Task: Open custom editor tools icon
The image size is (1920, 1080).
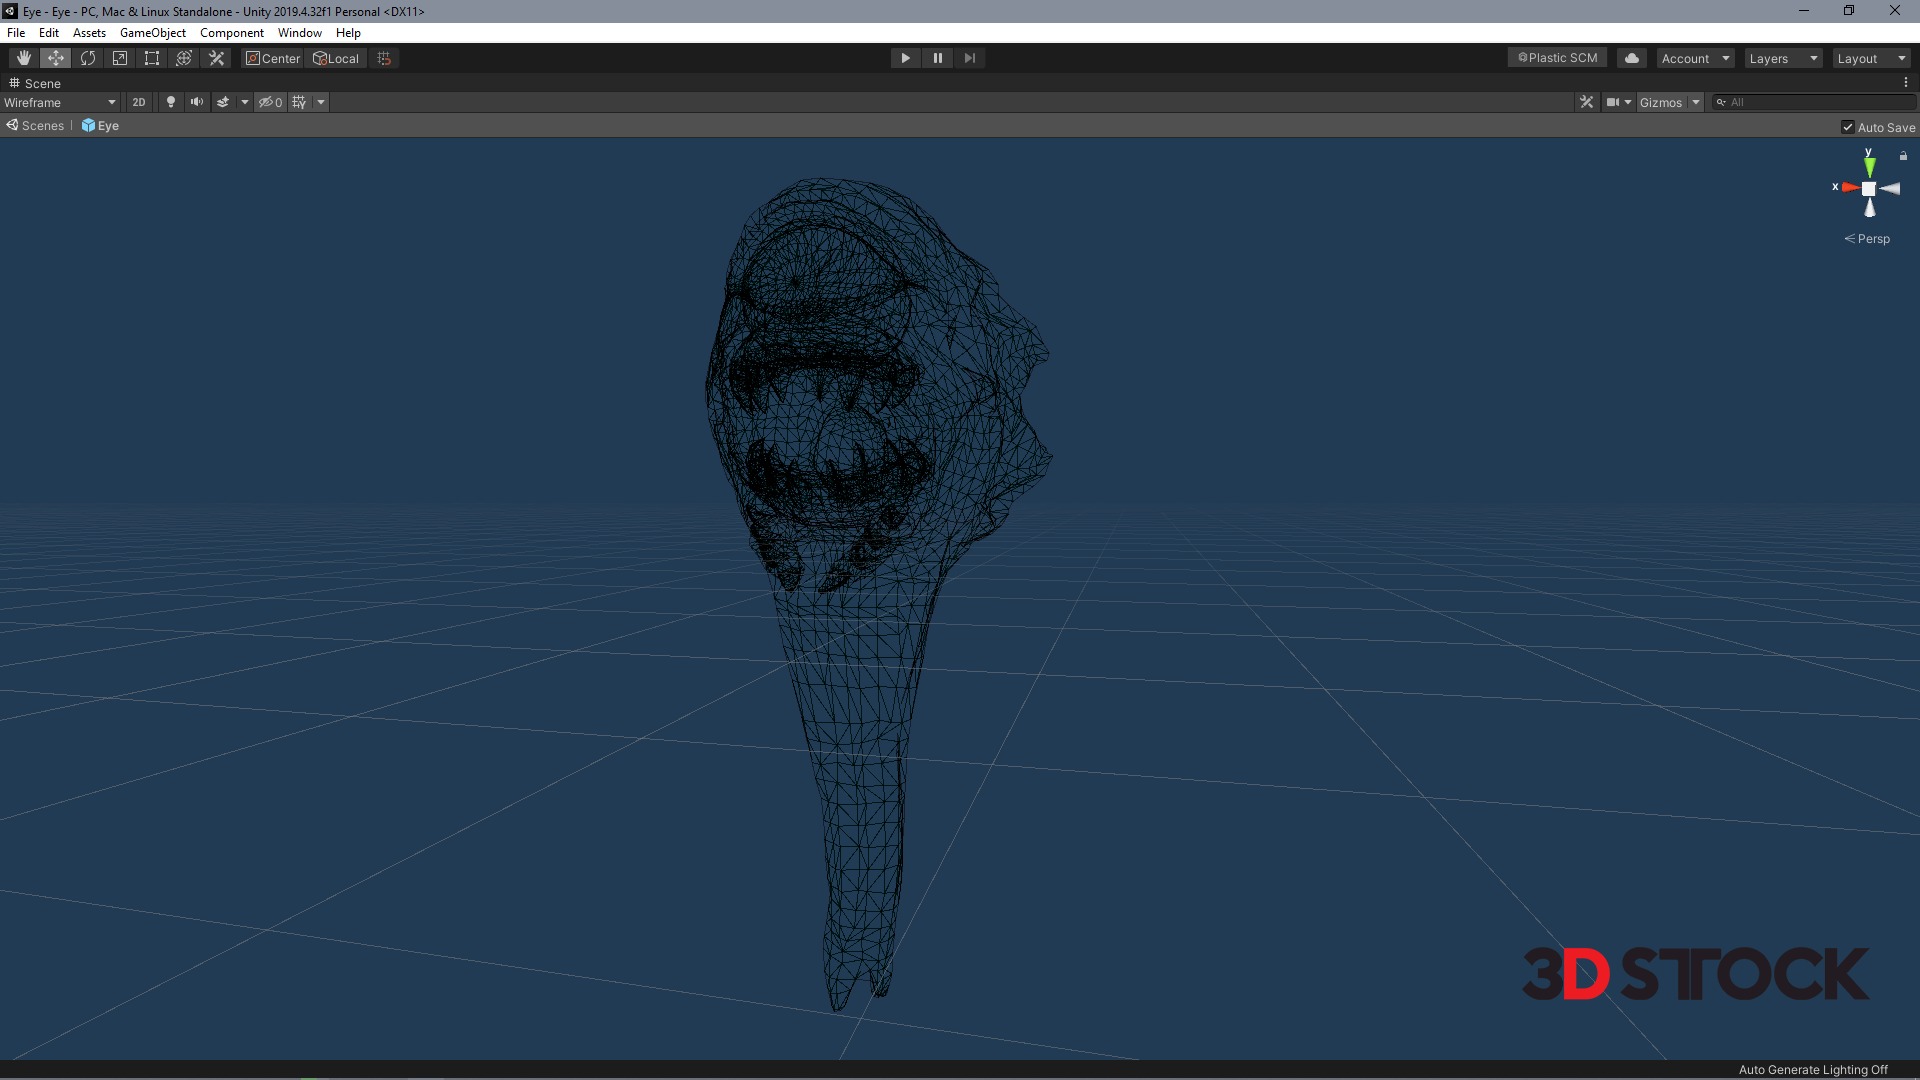Action: coord(216,58)
